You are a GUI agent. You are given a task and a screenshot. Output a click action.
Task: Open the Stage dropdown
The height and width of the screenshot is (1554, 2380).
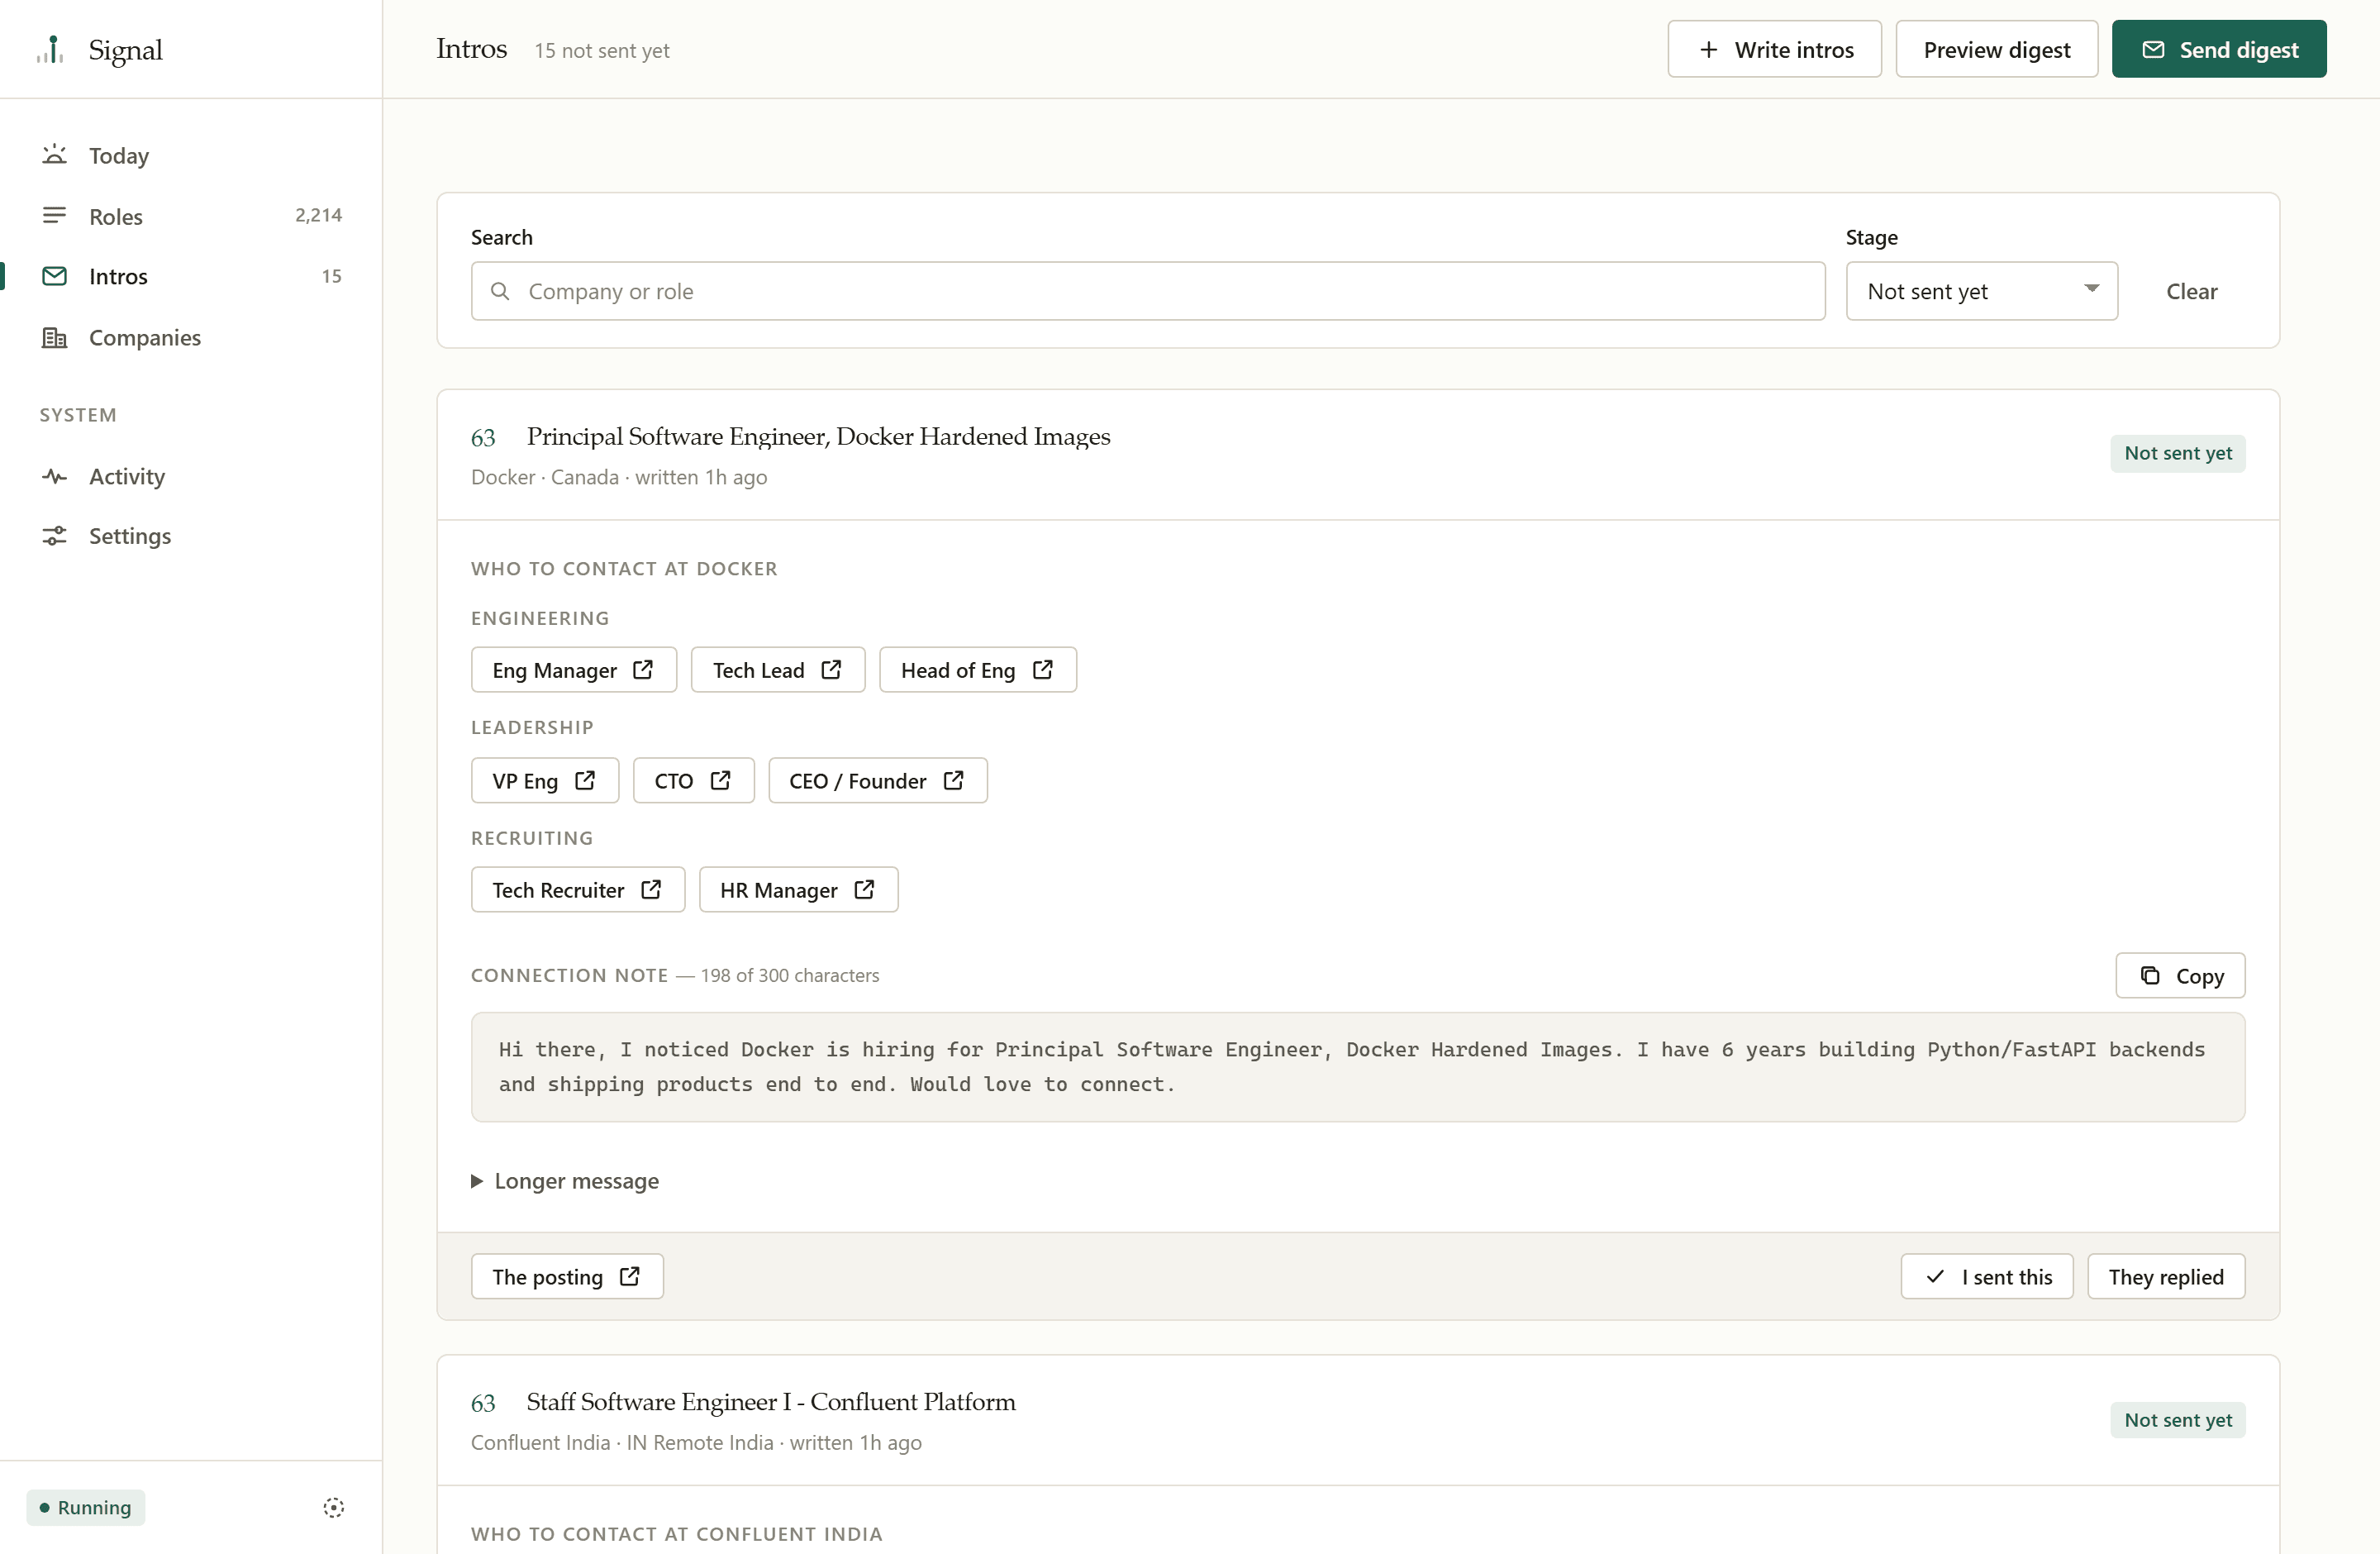1982,291
